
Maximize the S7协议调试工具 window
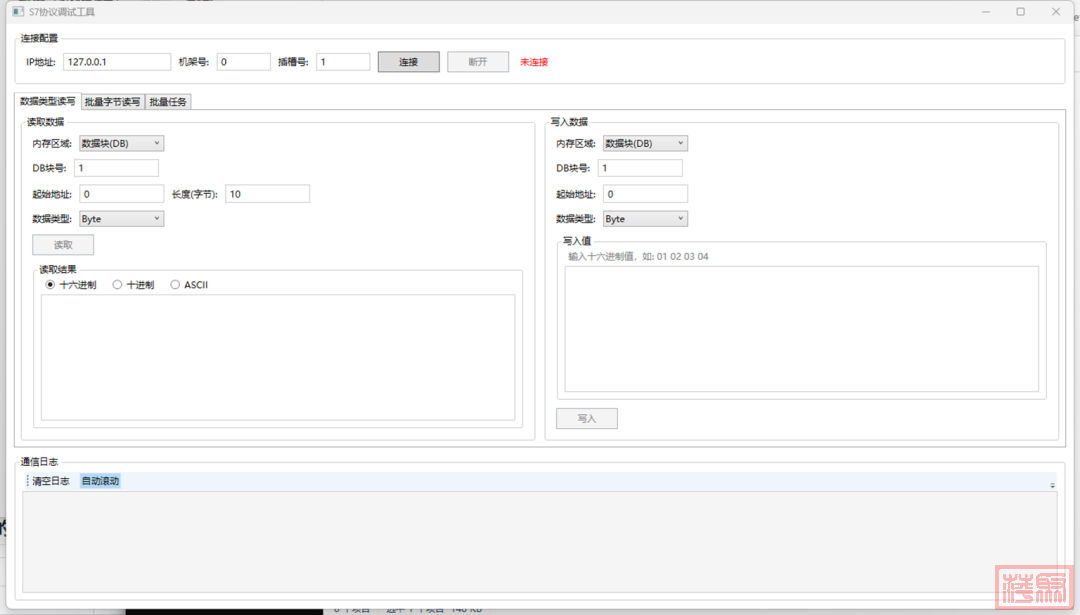pos(1020,12)
